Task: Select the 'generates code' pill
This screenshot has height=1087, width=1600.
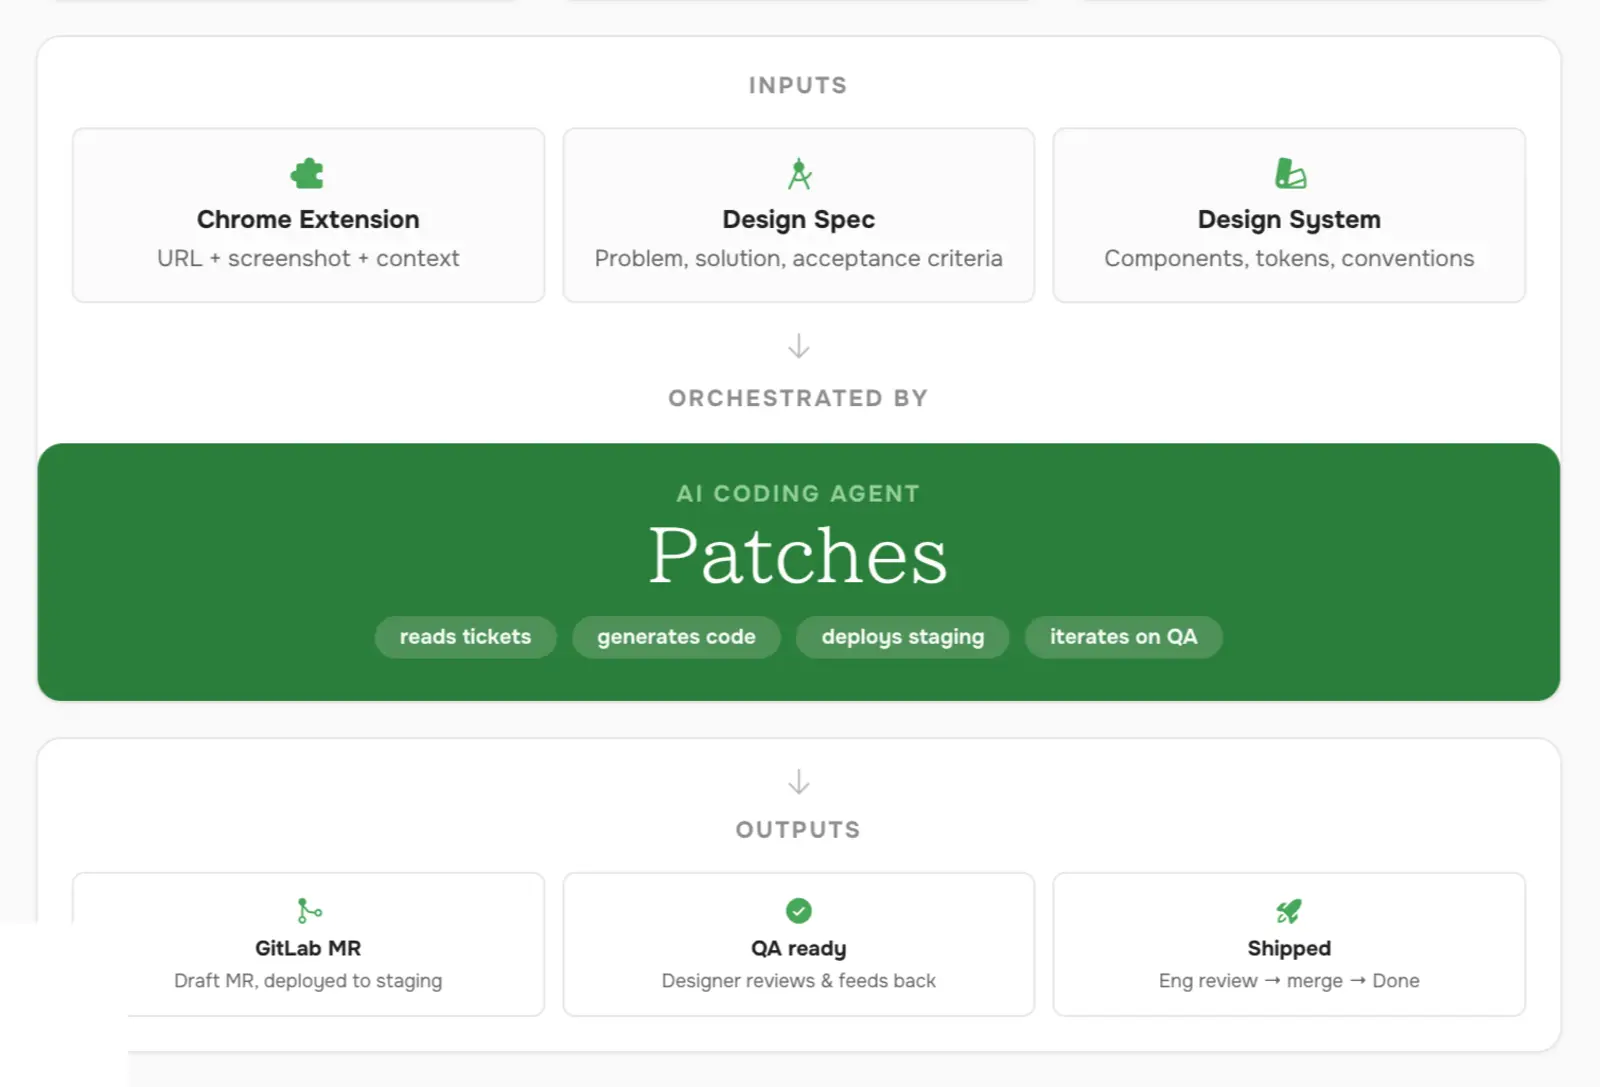Action: tap(676, 637)
